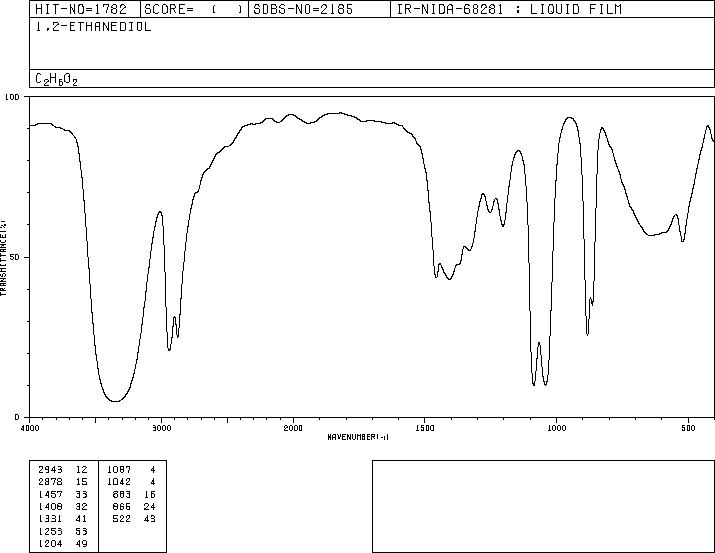The image size is (715, 553).
Task: Click the 100 mark on the transmittance axis
Action: pos(12,97)
